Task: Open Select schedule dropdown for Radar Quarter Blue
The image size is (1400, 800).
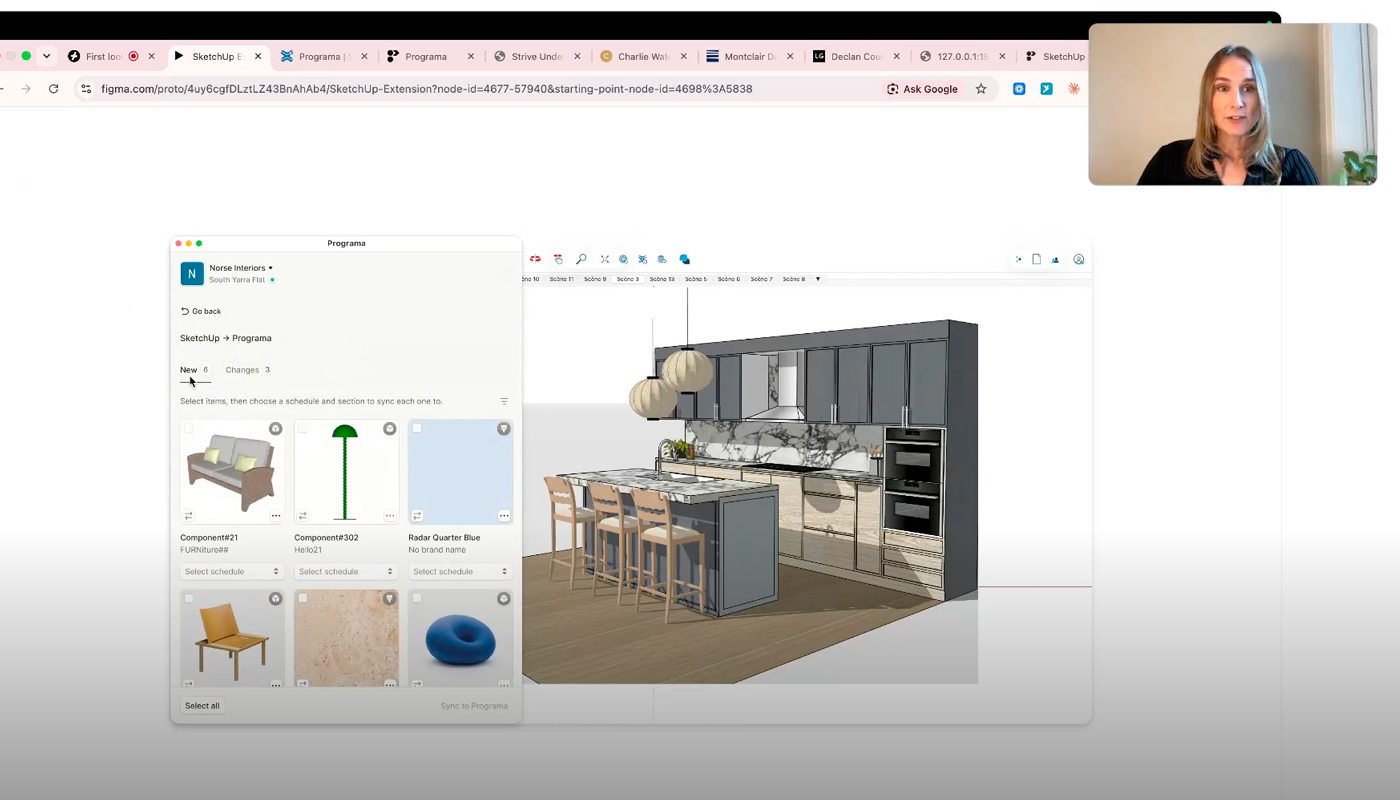Action: click(460, 572)
